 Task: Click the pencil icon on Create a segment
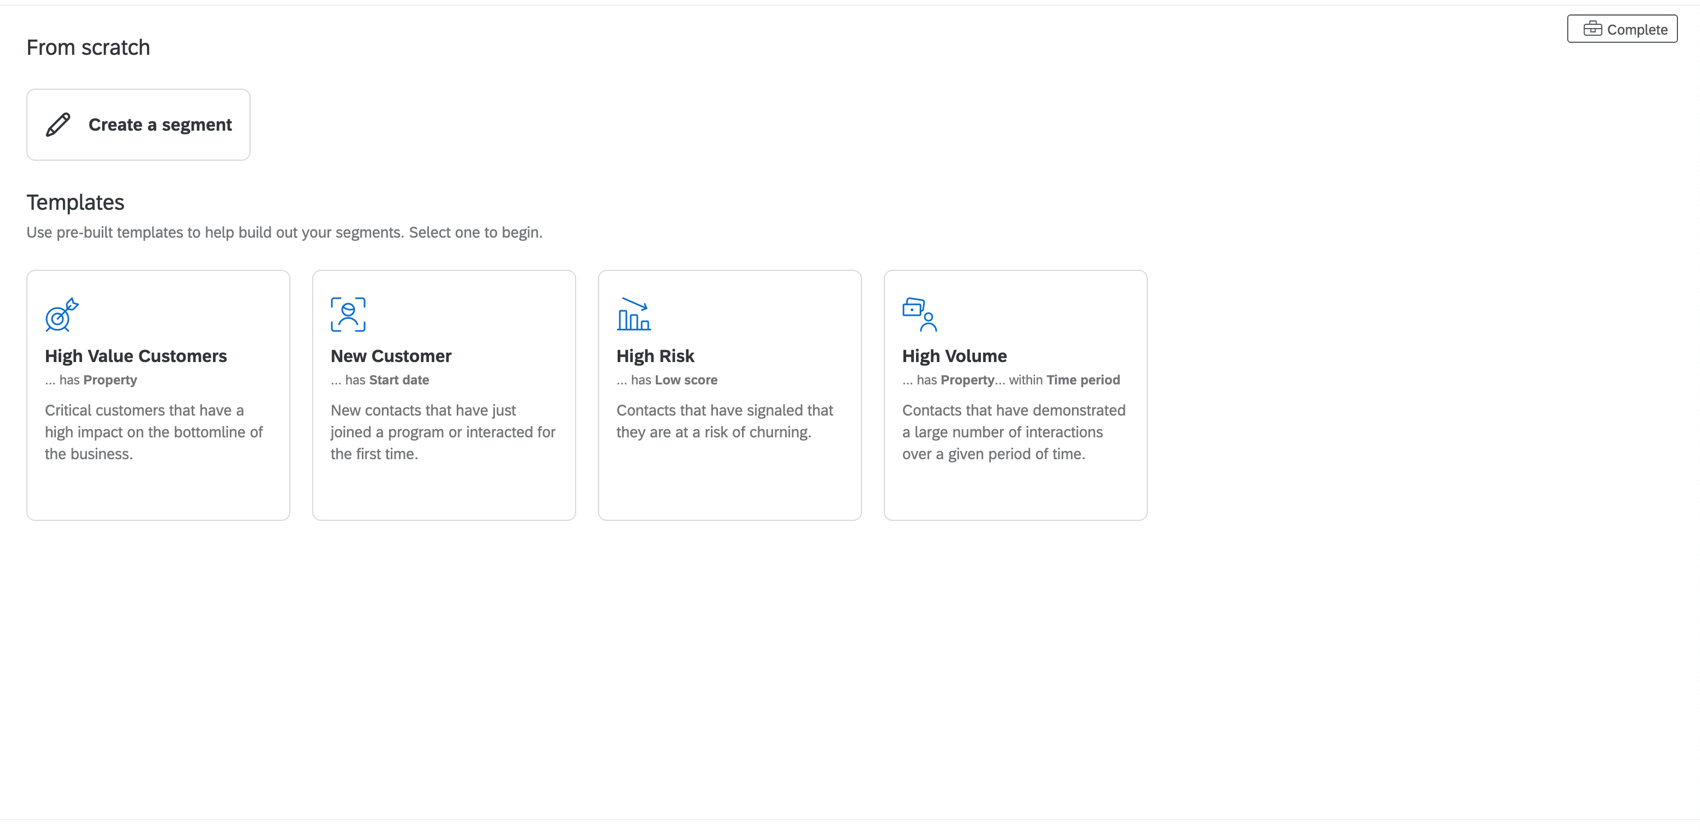point(58,124)
